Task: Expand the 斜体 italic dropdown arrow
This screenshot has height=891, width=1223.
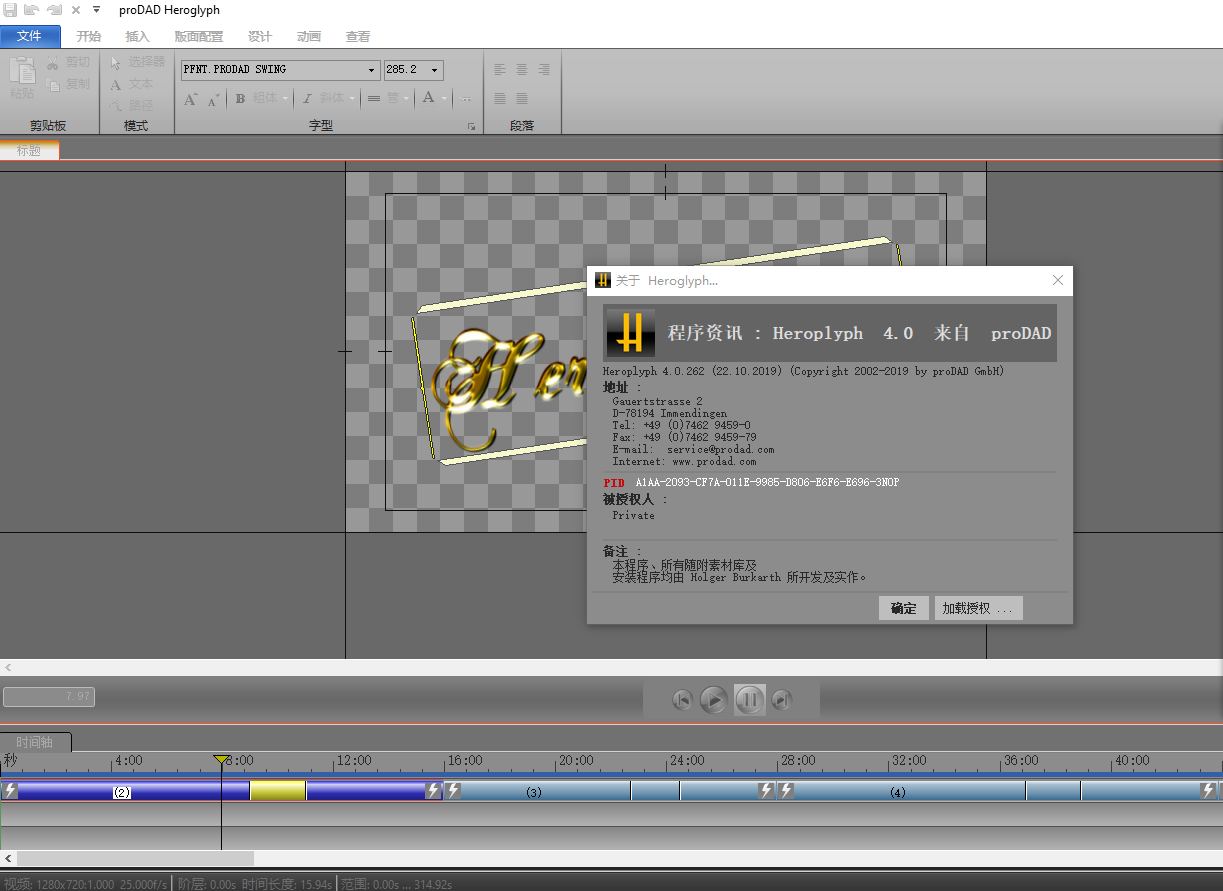Action: [x=352, y=98]
